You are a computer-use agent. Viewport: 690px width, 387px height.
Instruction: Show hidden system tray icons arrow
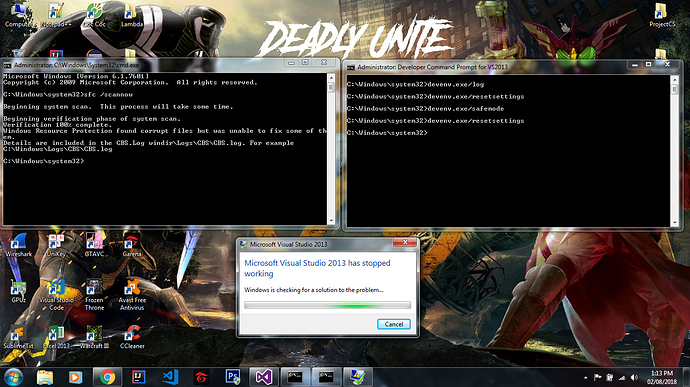[x=585, y=378]
